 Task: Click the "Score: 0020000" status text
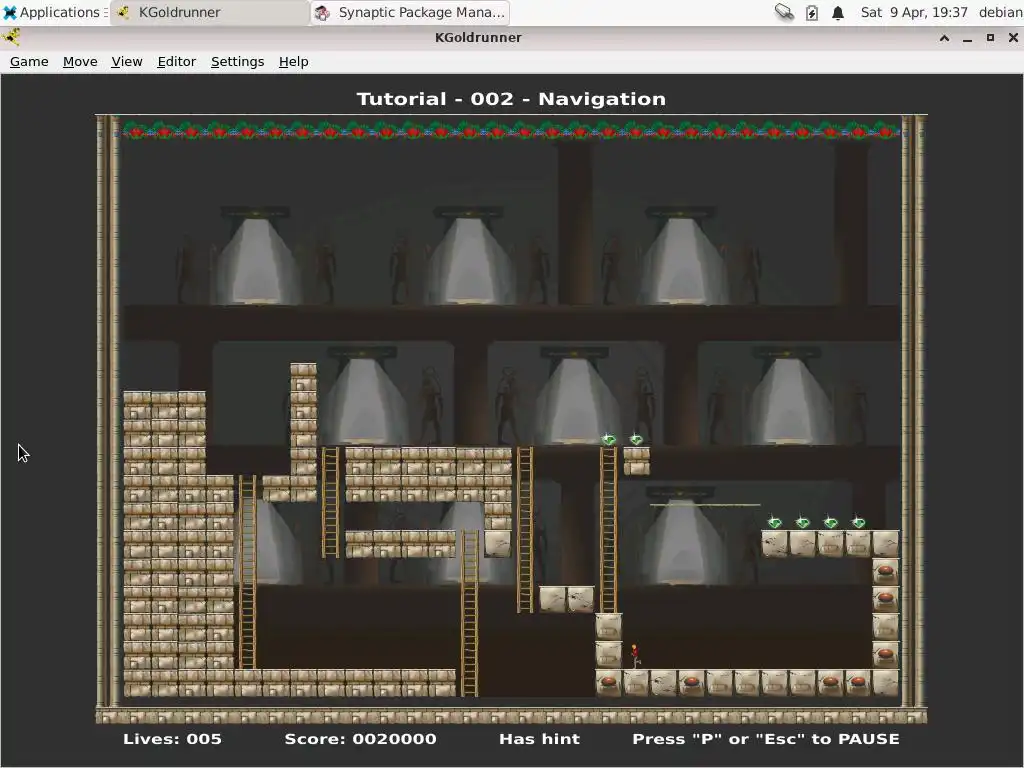(x=360, y=739)
